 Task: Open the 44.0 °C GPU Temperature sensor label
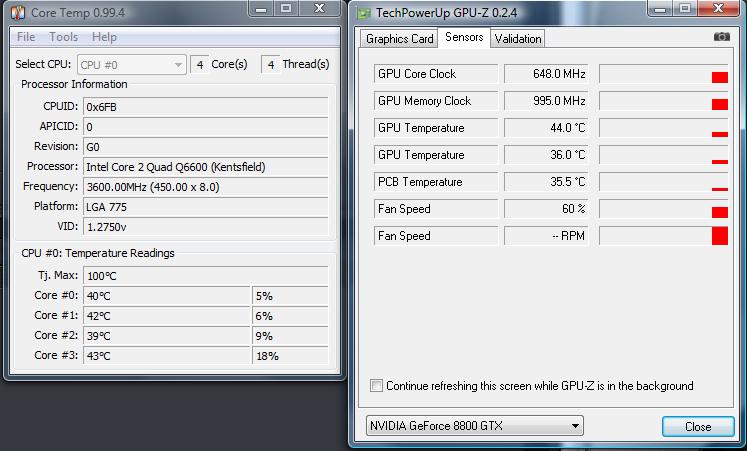pos(435,128)
